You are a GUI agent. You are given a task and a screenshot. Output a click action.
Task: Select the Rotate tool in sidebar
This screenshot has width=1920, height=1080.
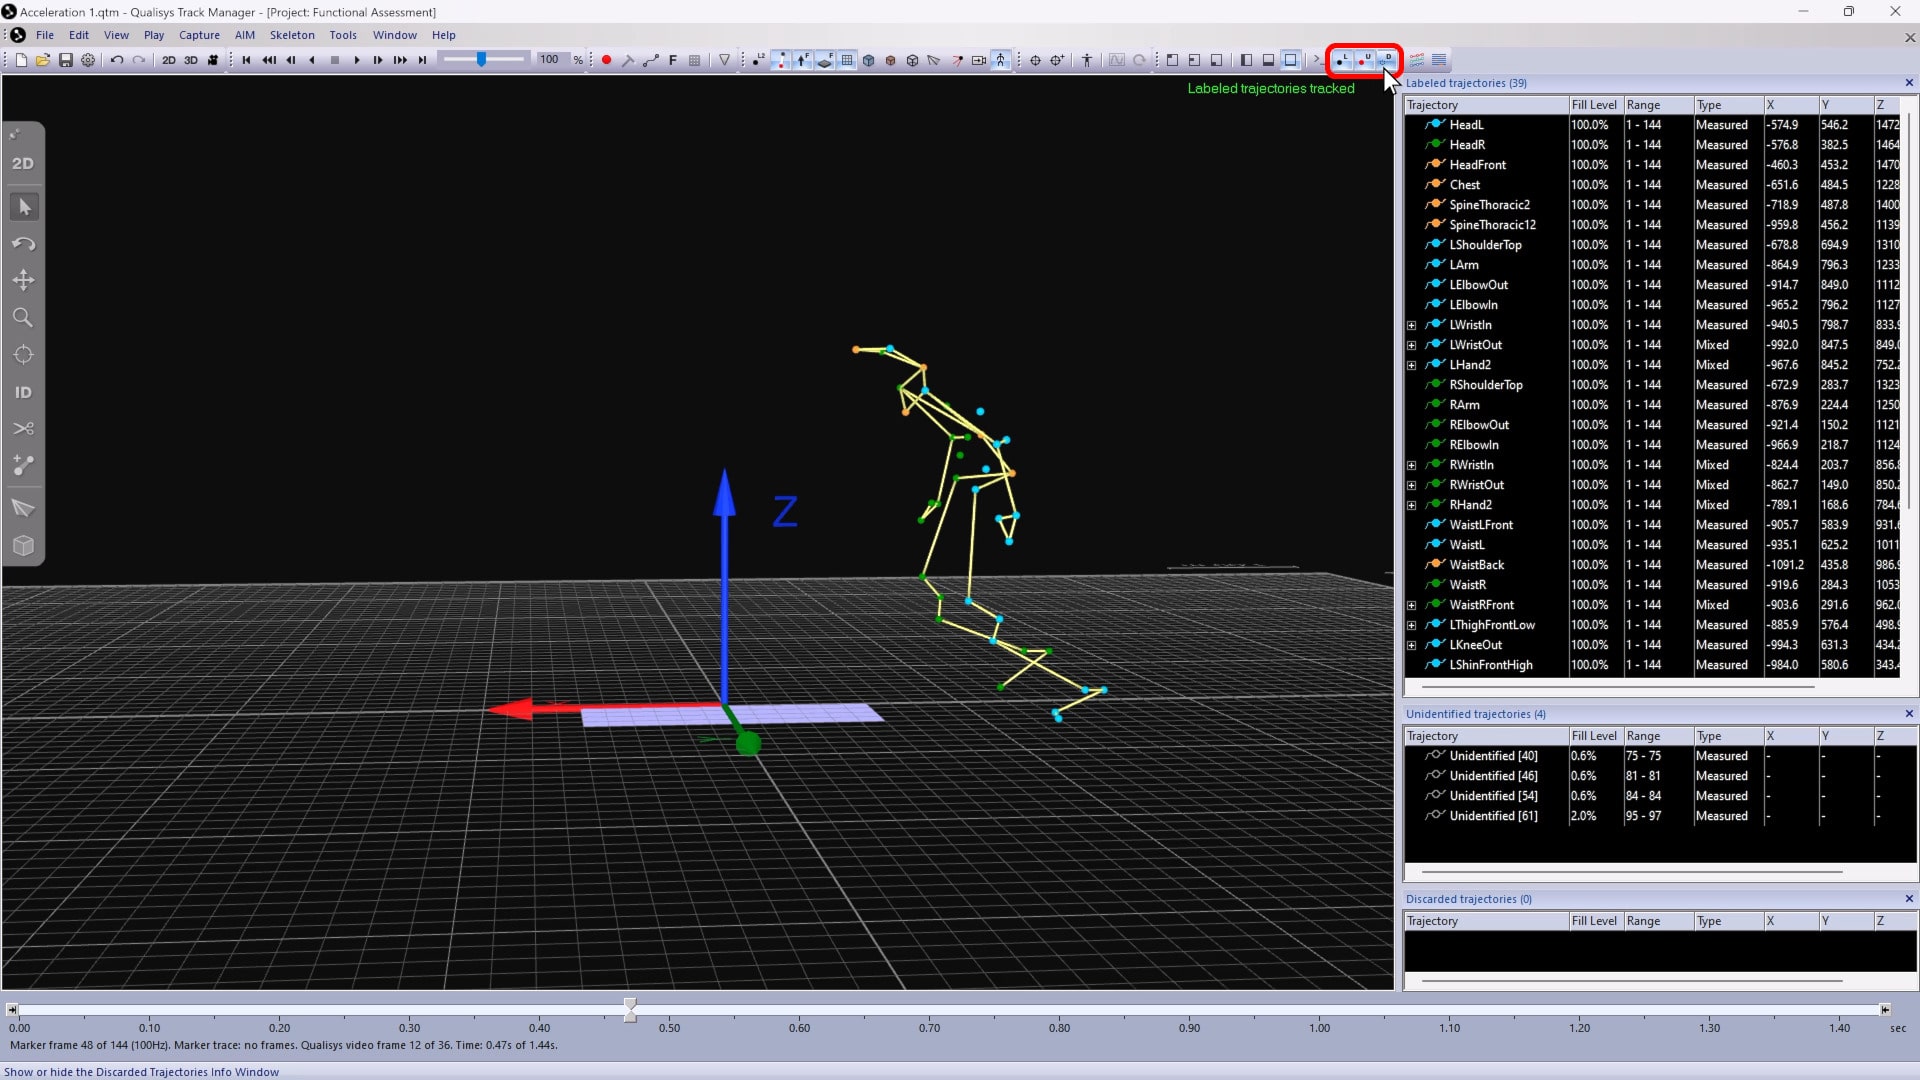coord(23,244)
